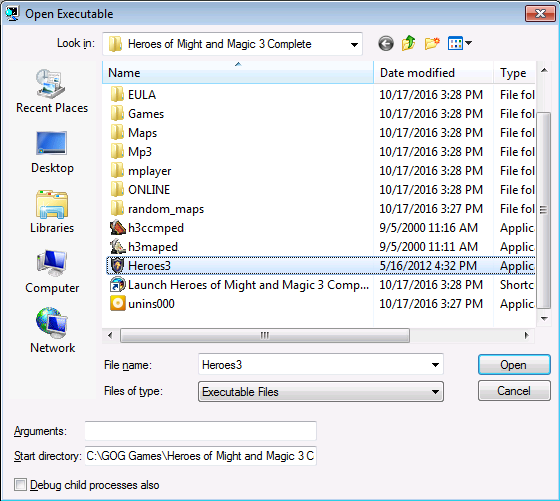Focus the Arguments input field

[x=201, y=431]
